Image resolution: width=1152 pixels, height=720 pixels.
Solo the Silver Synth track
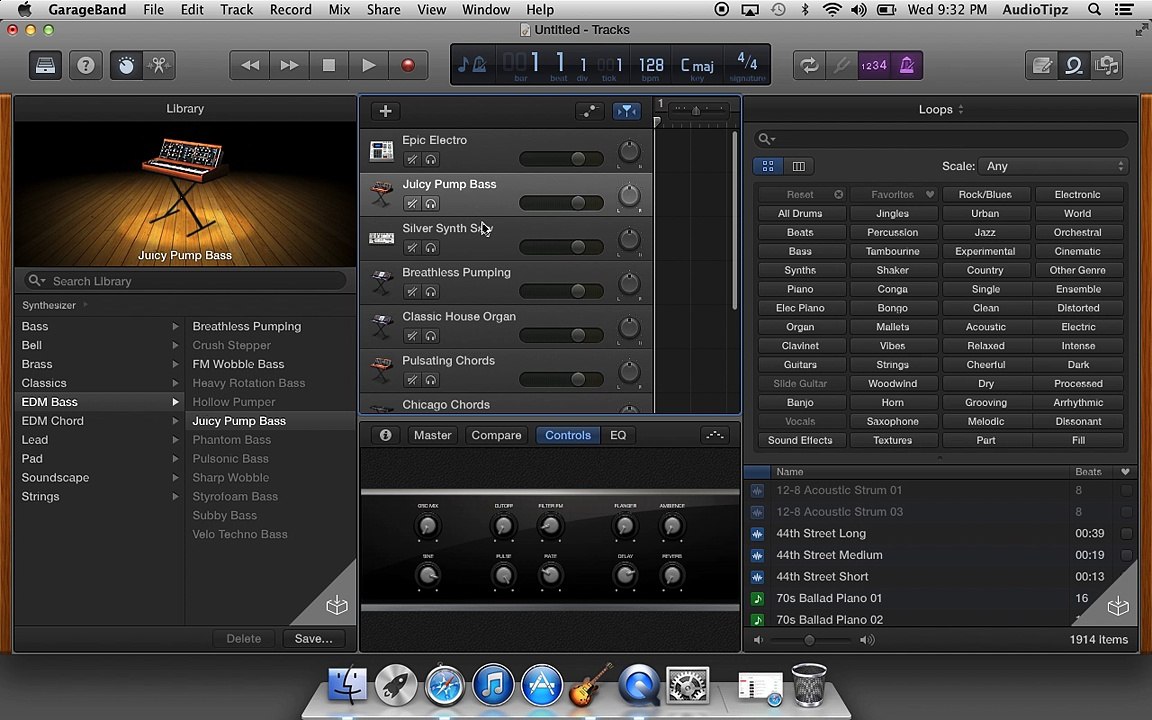(x=431, y=248)
